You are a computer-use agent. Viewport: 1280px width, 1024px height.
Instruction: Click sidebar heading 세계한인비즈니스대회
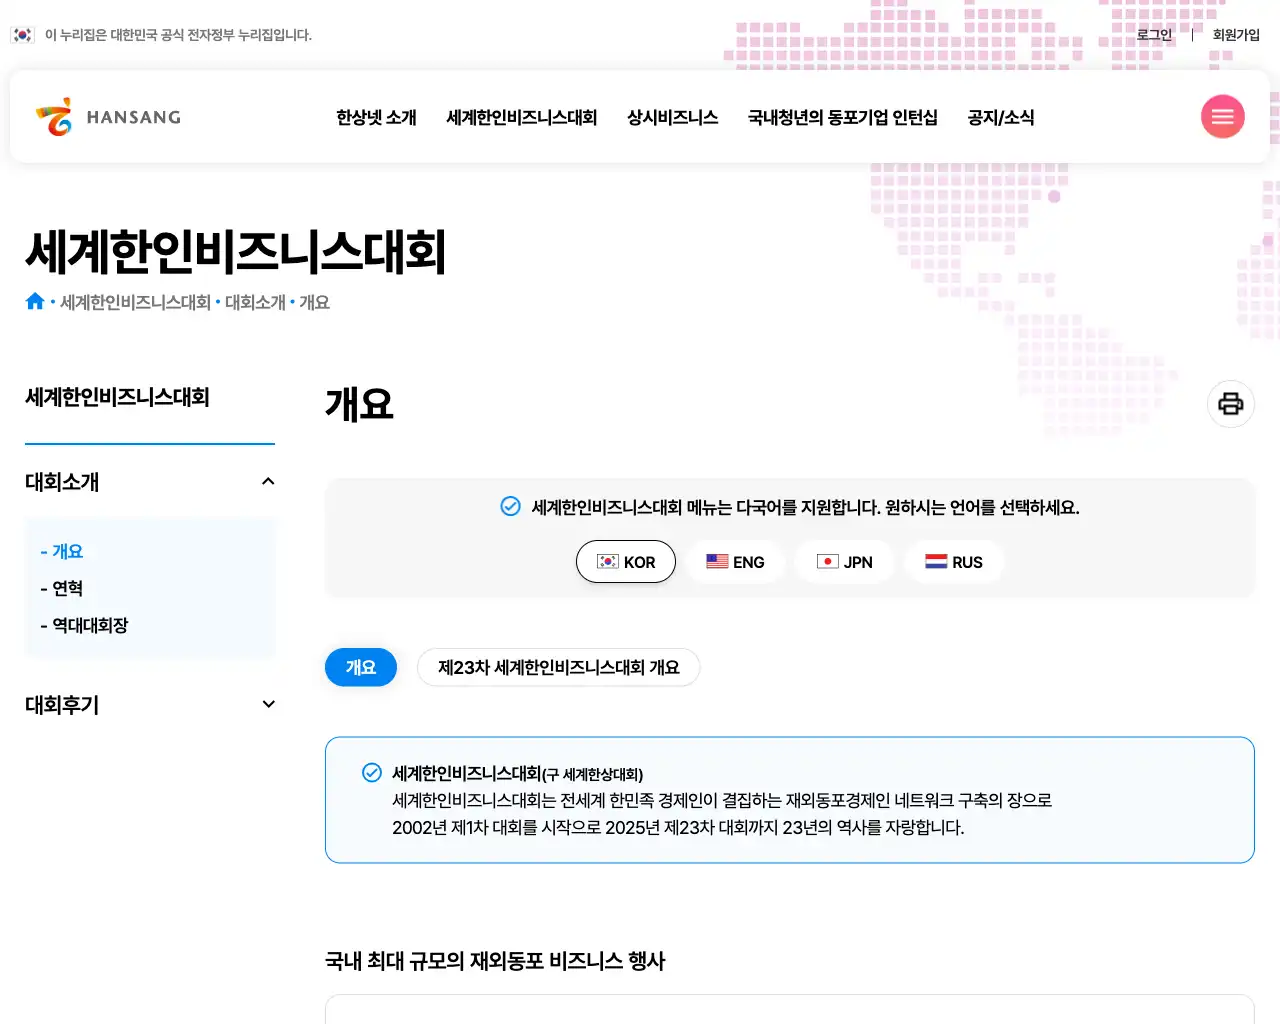point(117,397)
